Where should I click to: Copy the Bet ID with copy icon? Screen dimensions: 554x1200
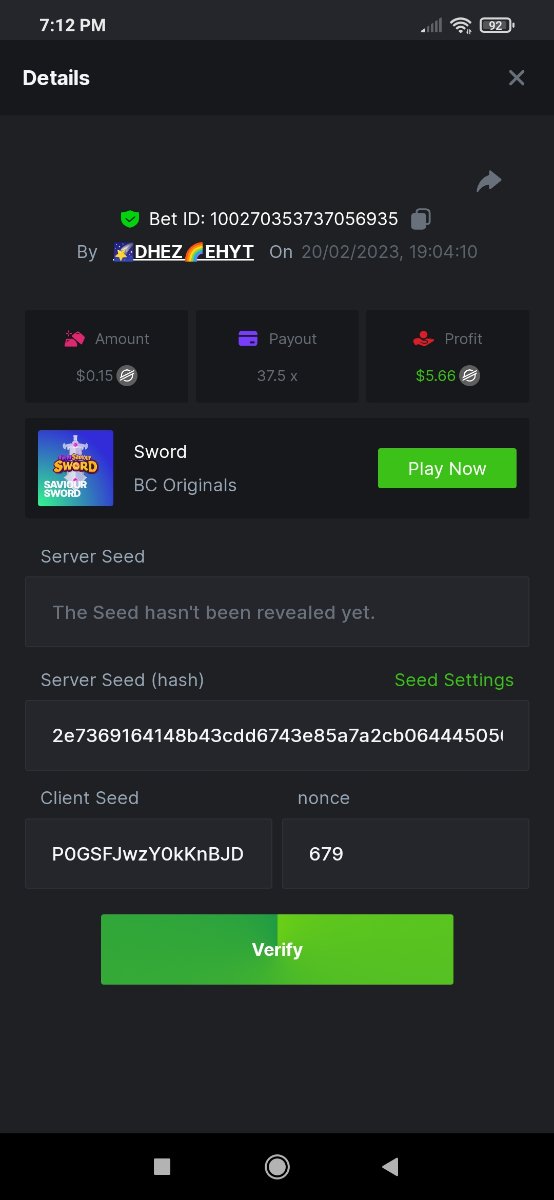pos(421,219)
